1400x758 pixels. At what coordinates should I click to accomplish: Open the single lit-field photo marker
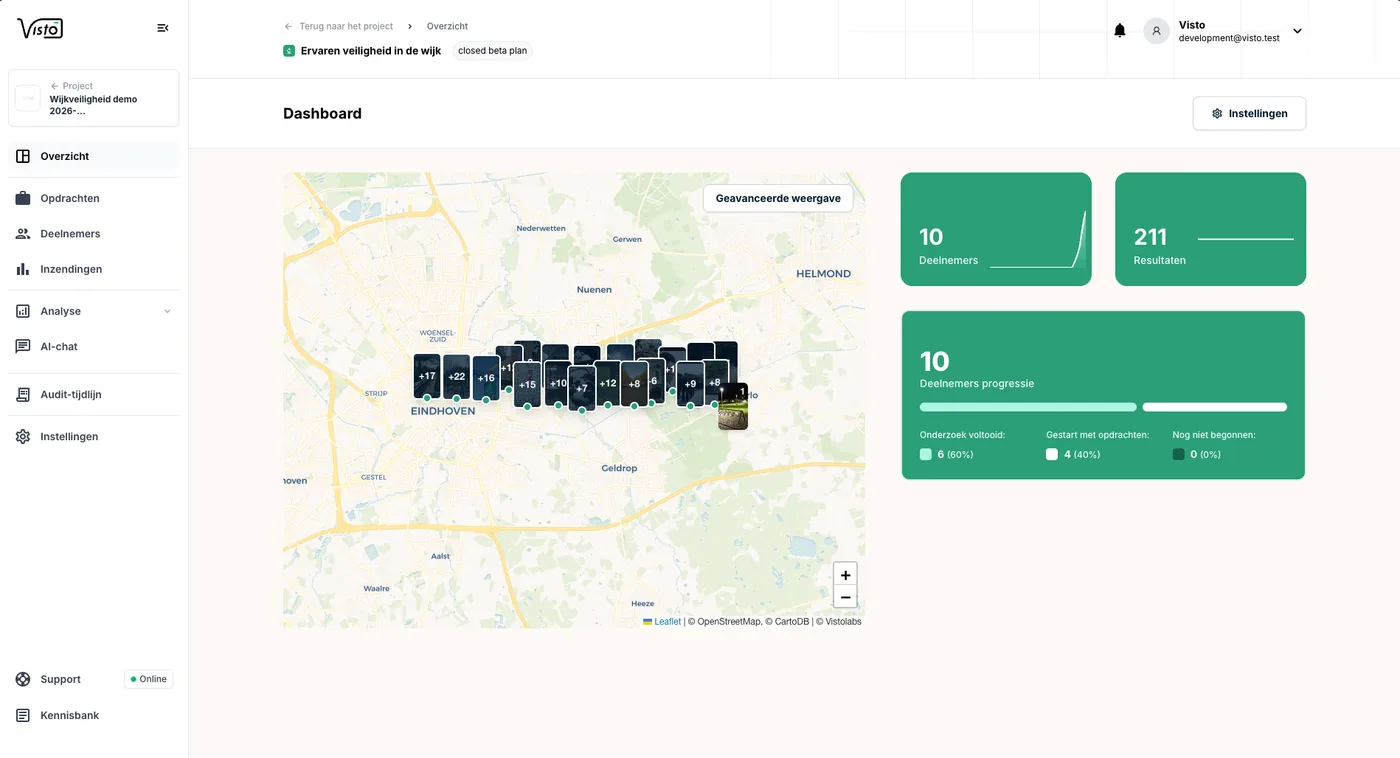point(733,407)
